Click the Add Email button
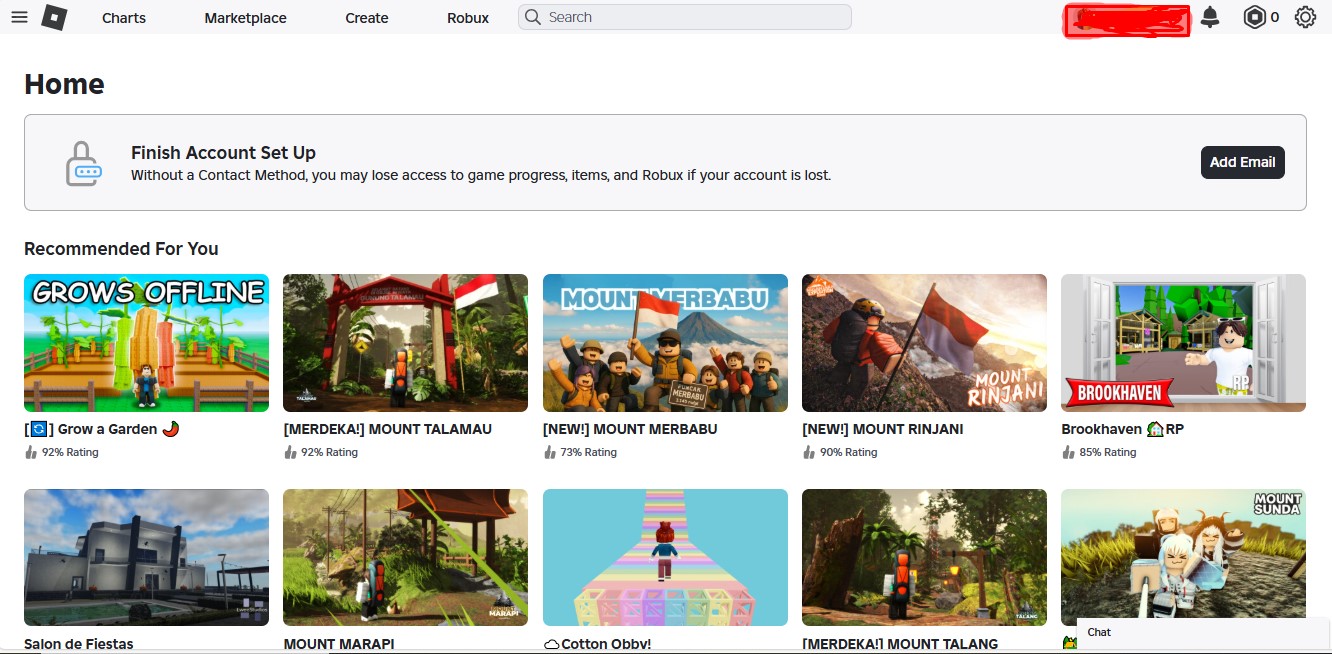This screenshot has height=654, width=1332. coord(1243,162)
